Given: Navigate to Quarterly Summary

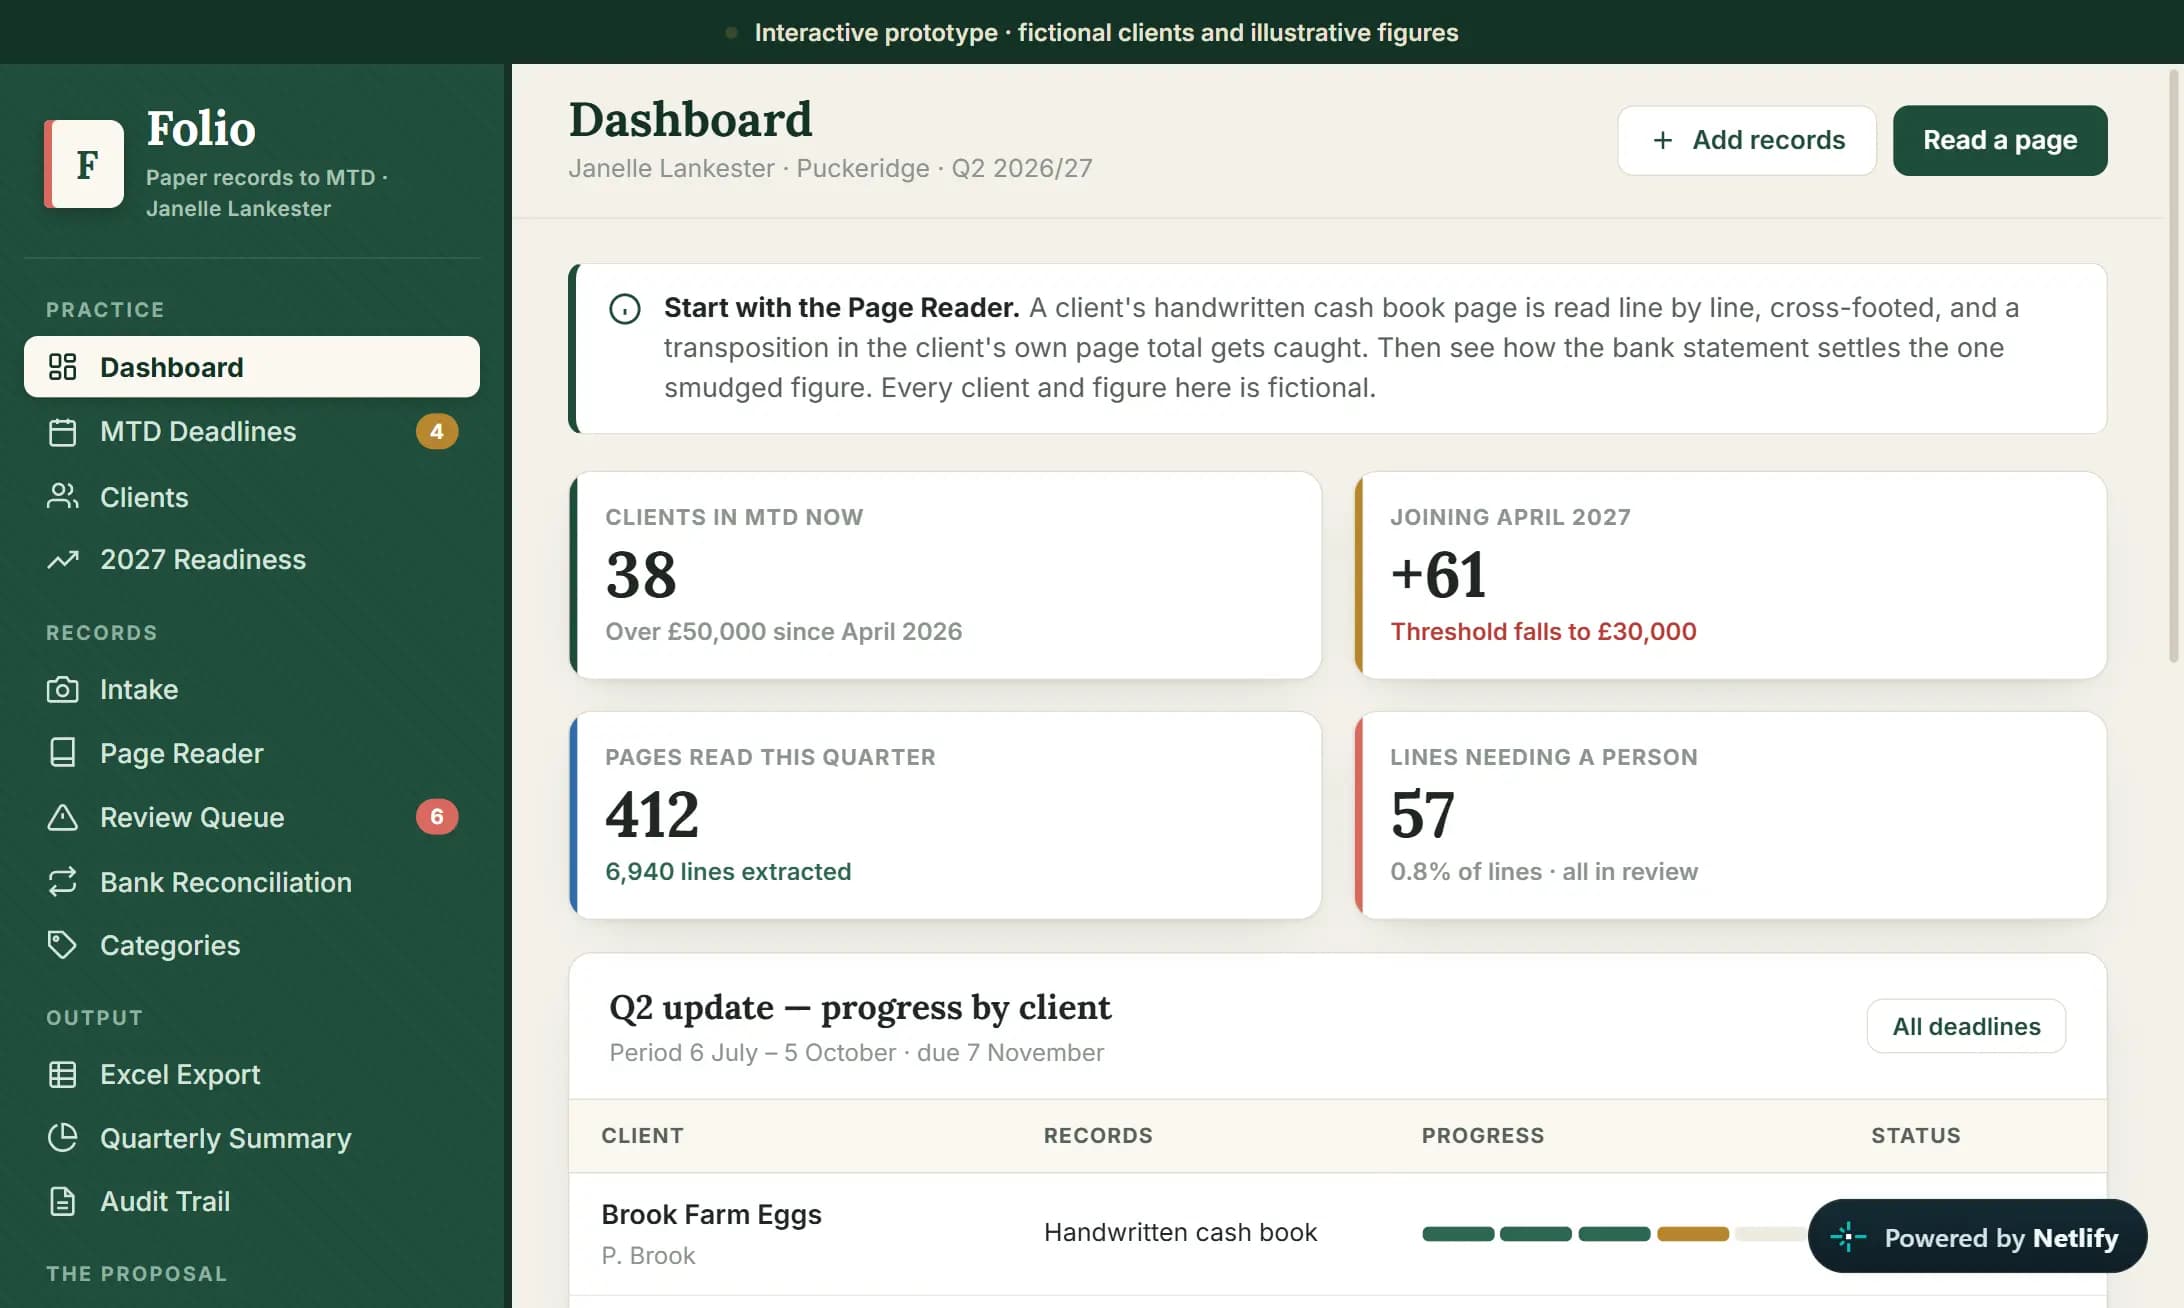Looking at the screenshot, I should pos(251,1138).
